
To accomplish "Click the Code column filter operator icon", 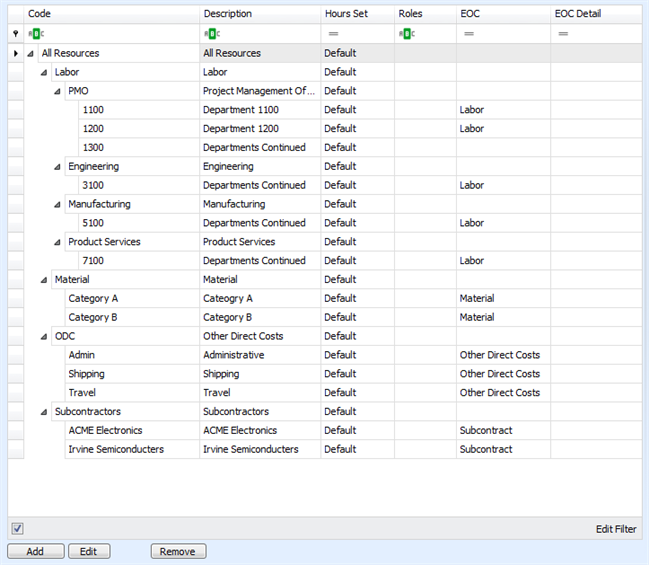I will pos(35,34).
